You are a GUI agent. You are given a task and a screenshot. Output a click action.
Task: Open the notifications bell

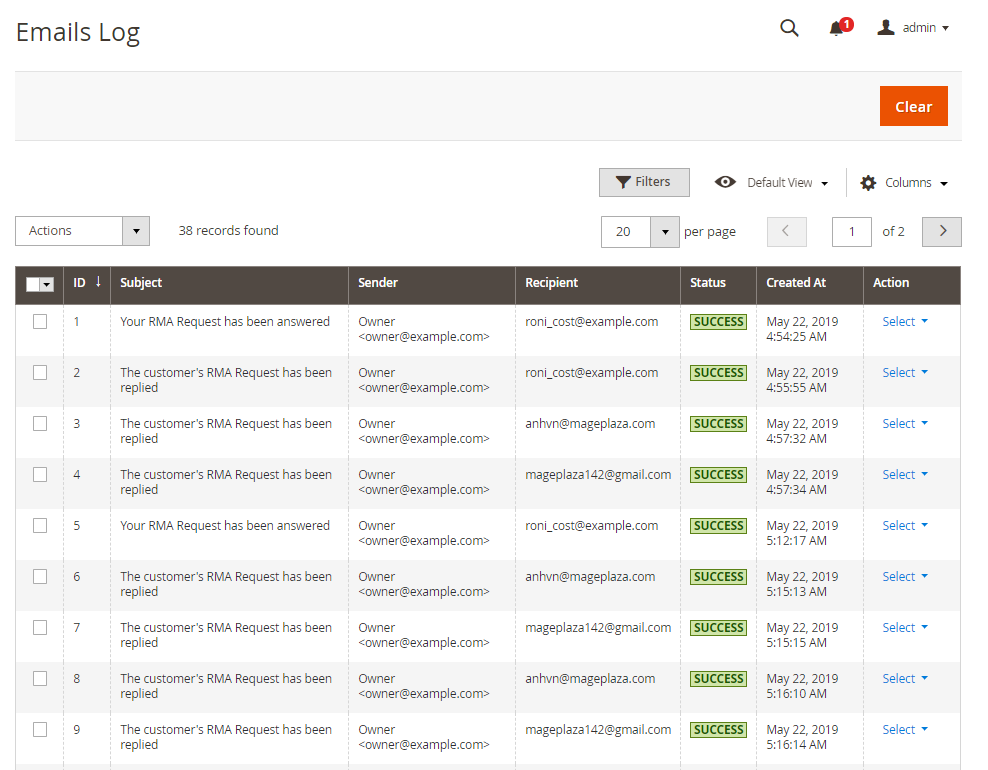coord(837,28)
